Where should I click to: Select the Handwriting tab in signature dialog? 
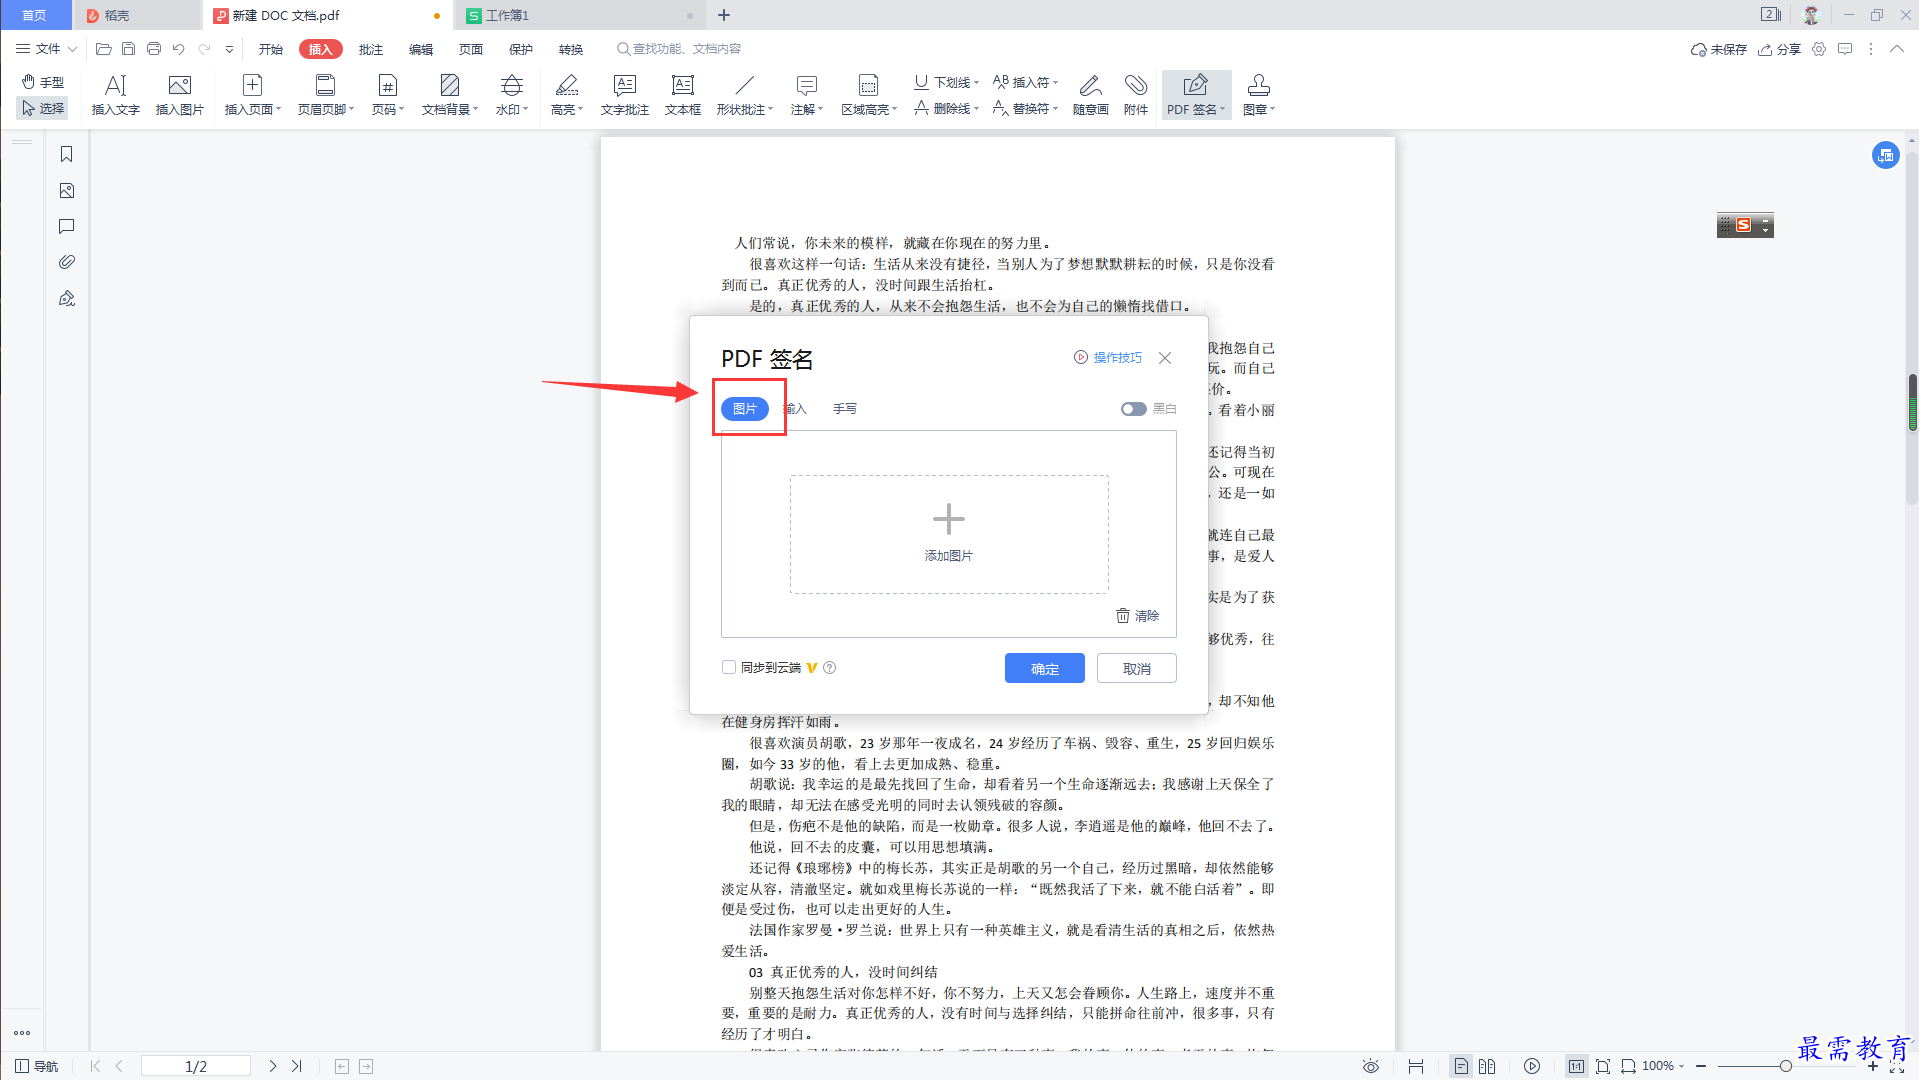click(845, 409)
